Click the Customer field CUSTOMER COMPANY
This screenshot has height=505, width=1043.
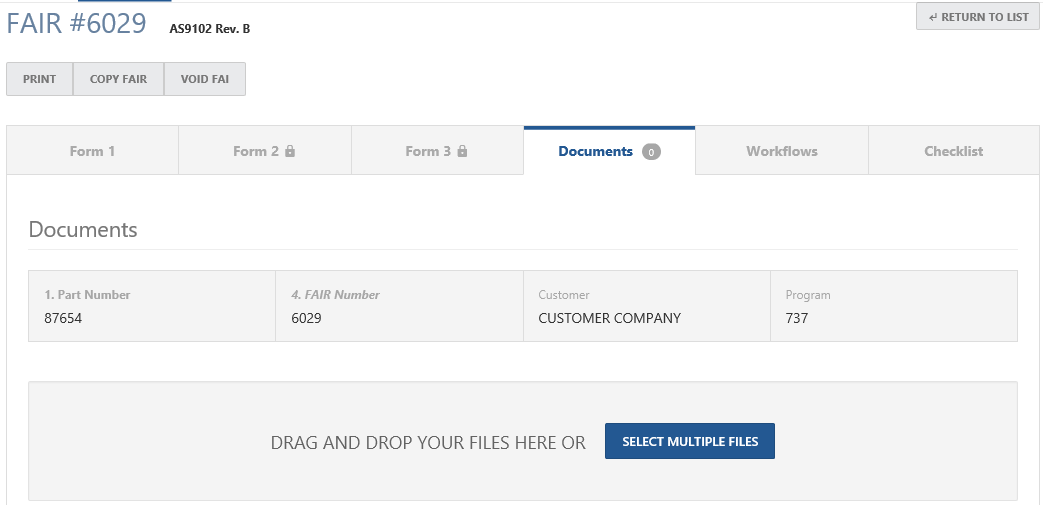click(x=647, y=306)
